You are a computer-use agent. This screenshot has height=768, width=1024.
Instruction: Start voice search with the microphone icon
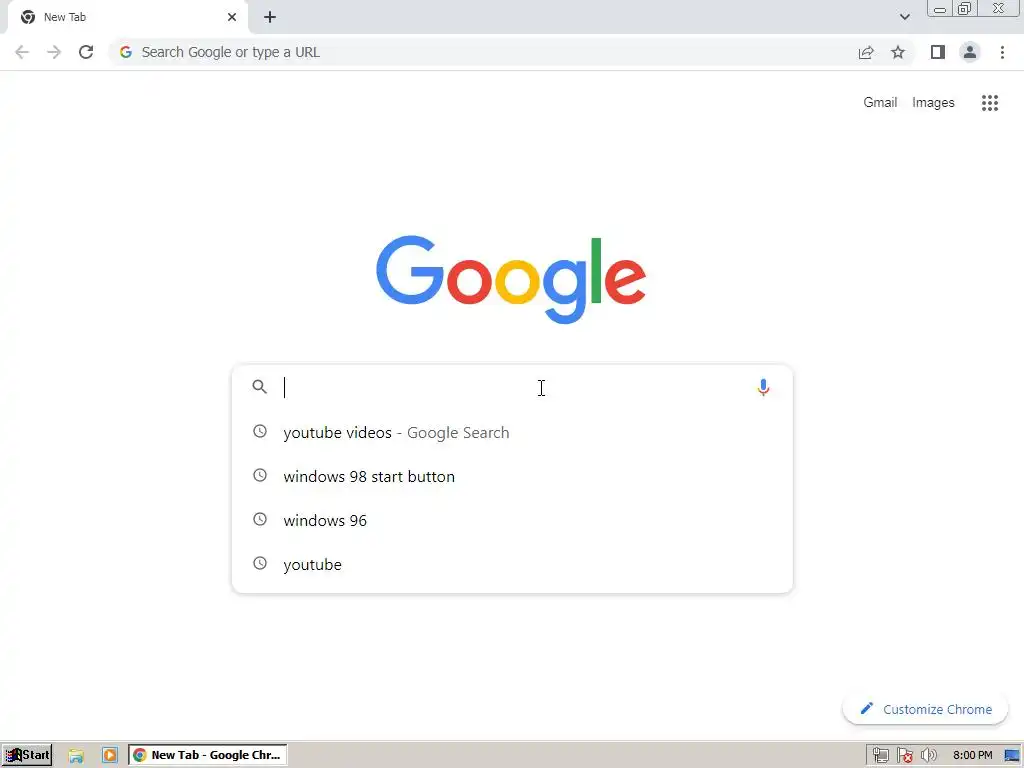(x=763, y=387)
